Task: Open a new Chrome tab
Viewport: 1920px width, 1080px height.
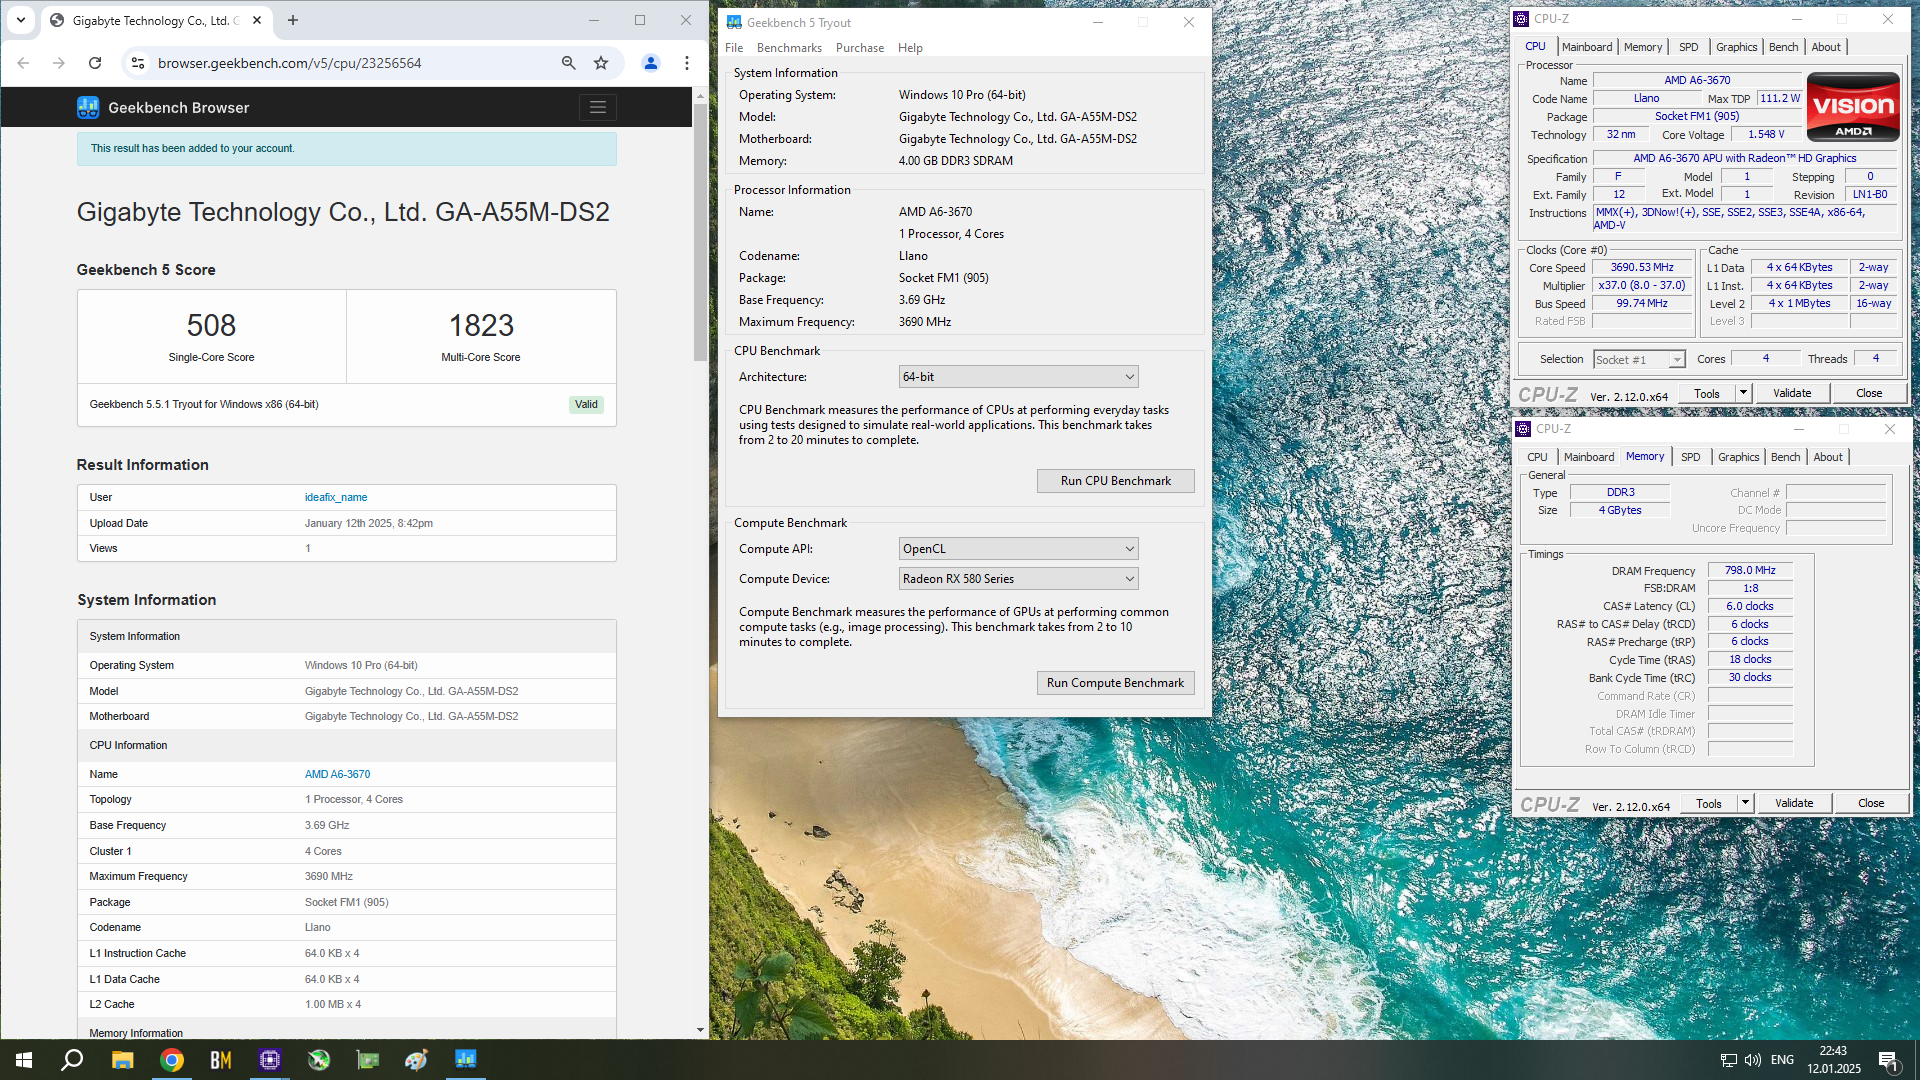Action: coord(293,20)
